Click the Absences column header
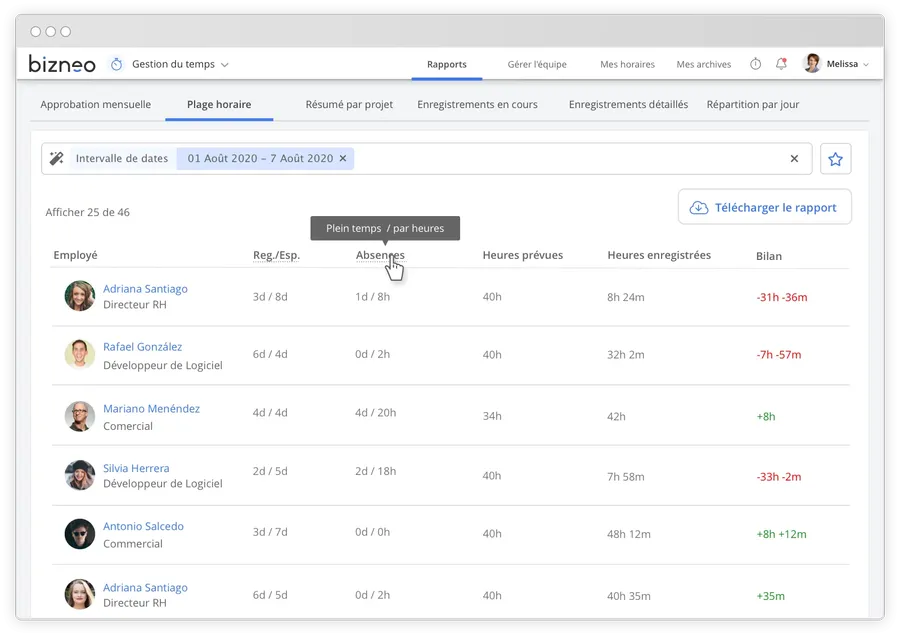Screen dimensions: 900x637 pos(380,255)
